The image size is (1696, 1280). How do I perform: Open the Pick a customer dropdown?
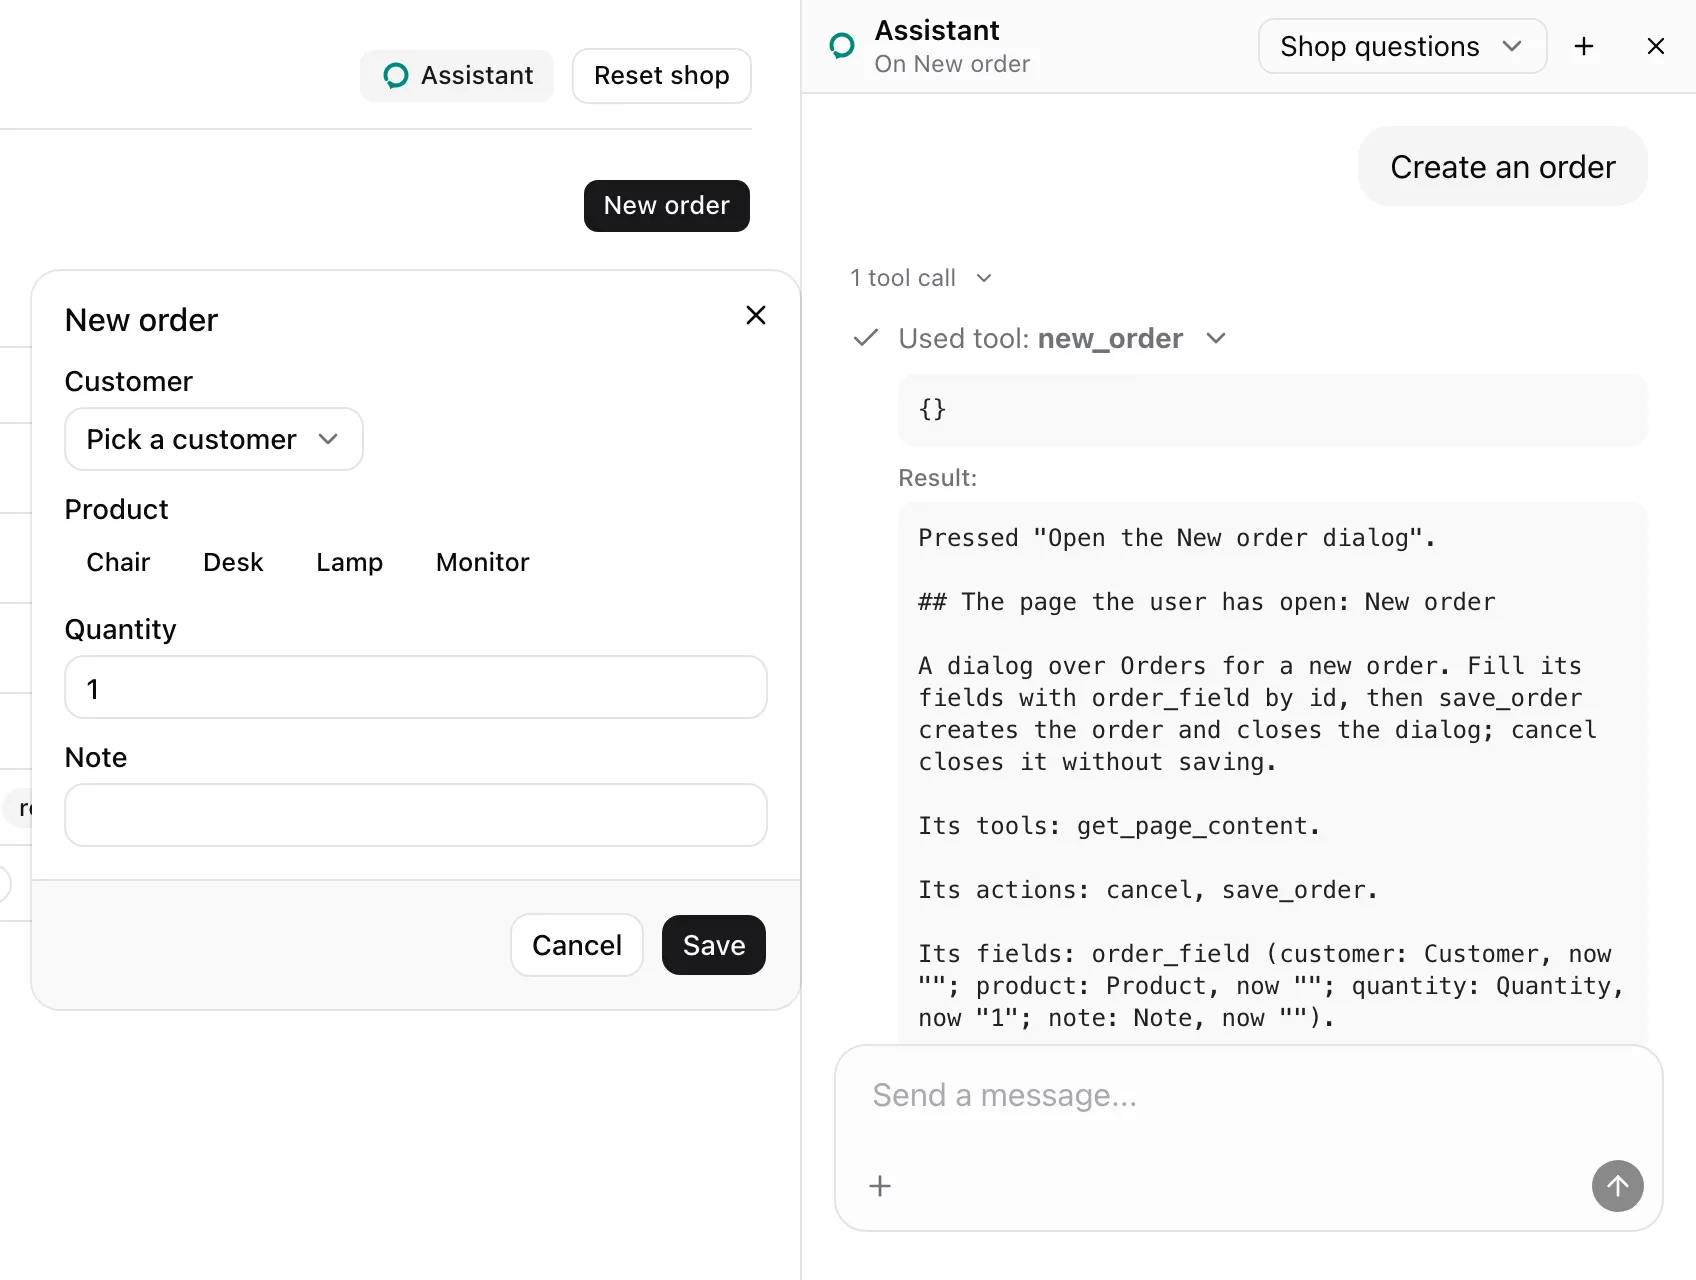pos(214,439)
